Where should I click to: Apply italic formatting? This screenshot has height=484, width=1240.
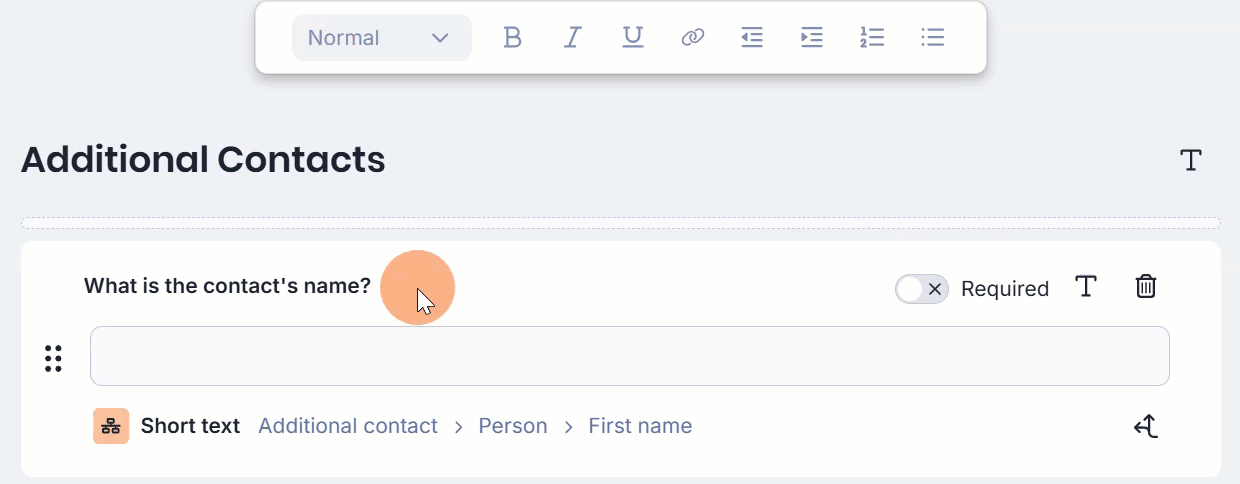(x=572, y=38)
